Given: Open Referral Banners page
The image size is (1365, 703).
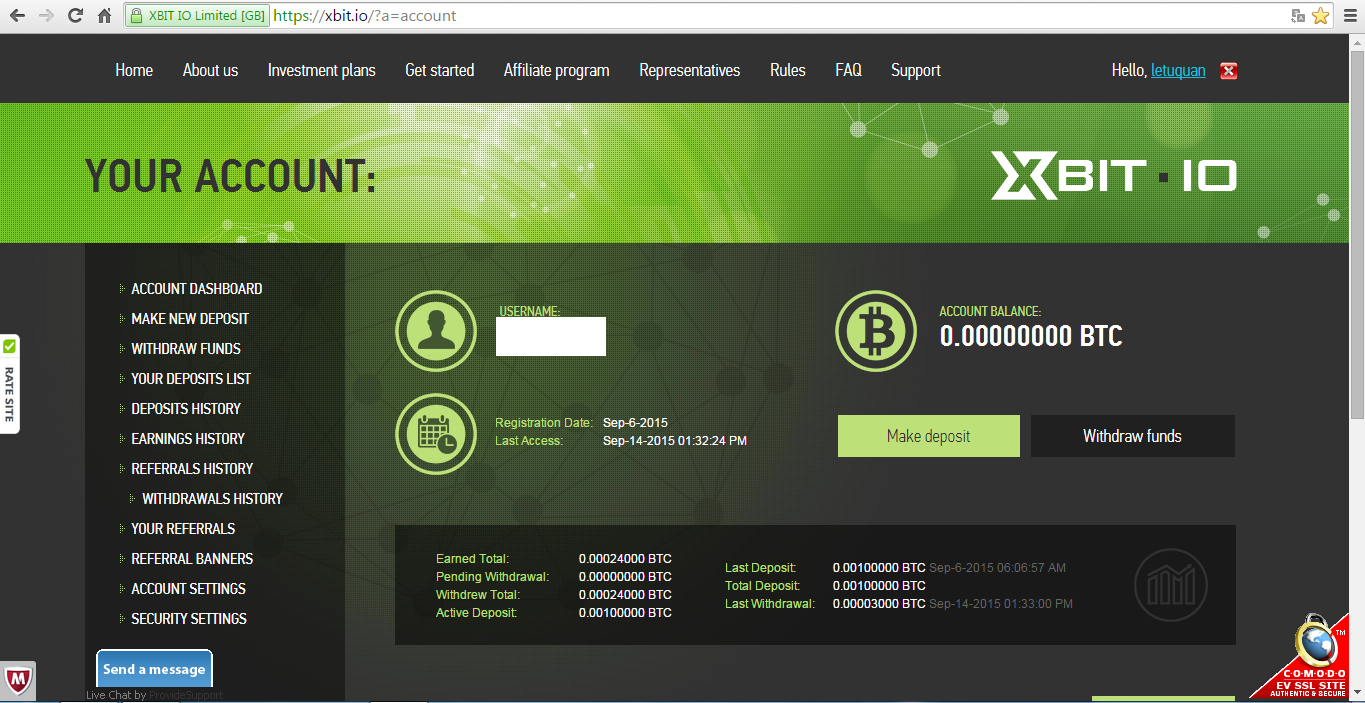Looking at the screenshot, I should click(192, 559).
